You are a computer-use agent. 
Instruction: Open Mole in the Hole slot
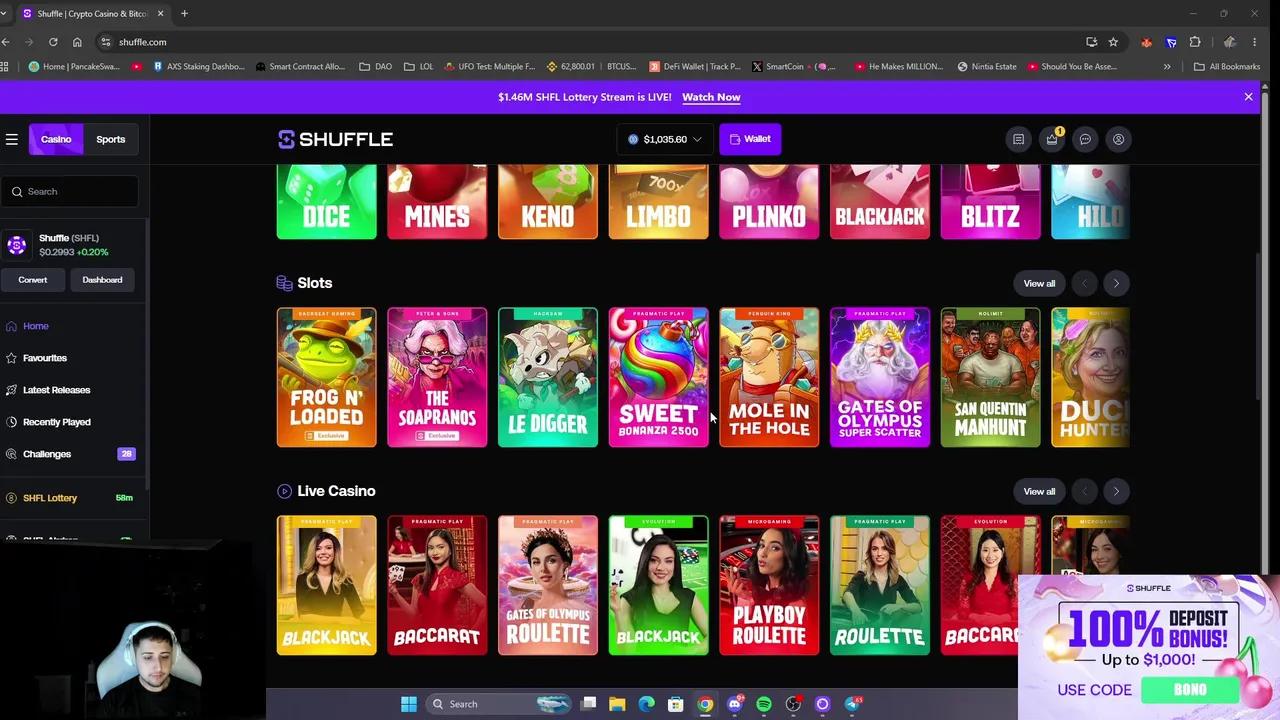[769, 377]
